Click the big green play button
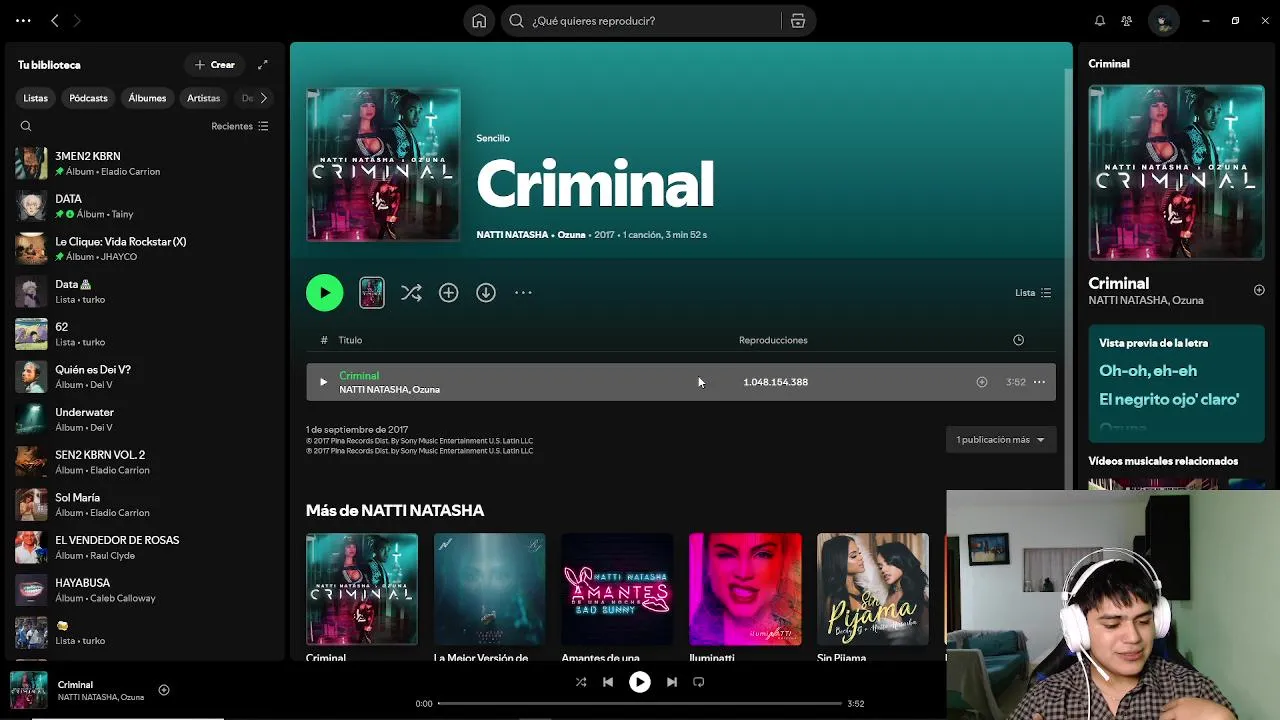 pos(324,292)
